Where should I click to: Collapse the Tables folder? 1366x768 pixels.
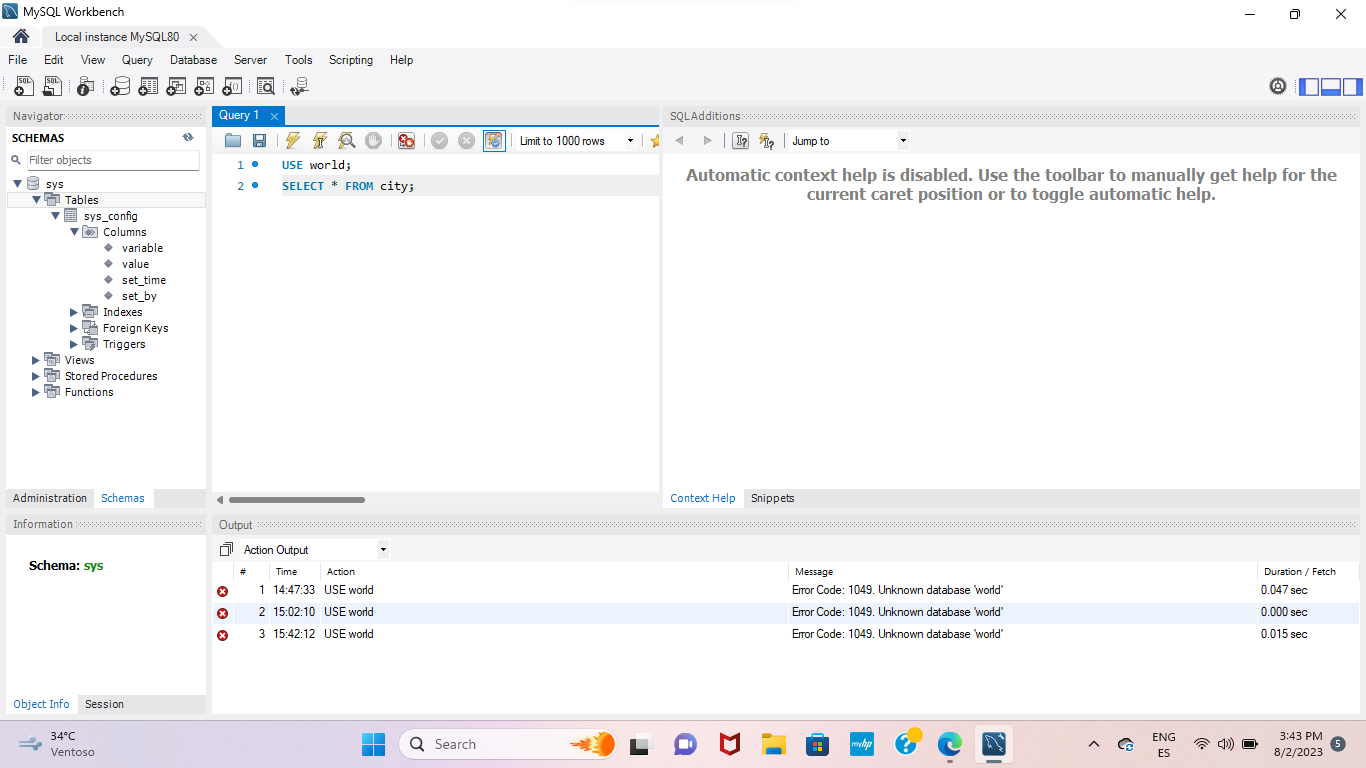[37, 200]
